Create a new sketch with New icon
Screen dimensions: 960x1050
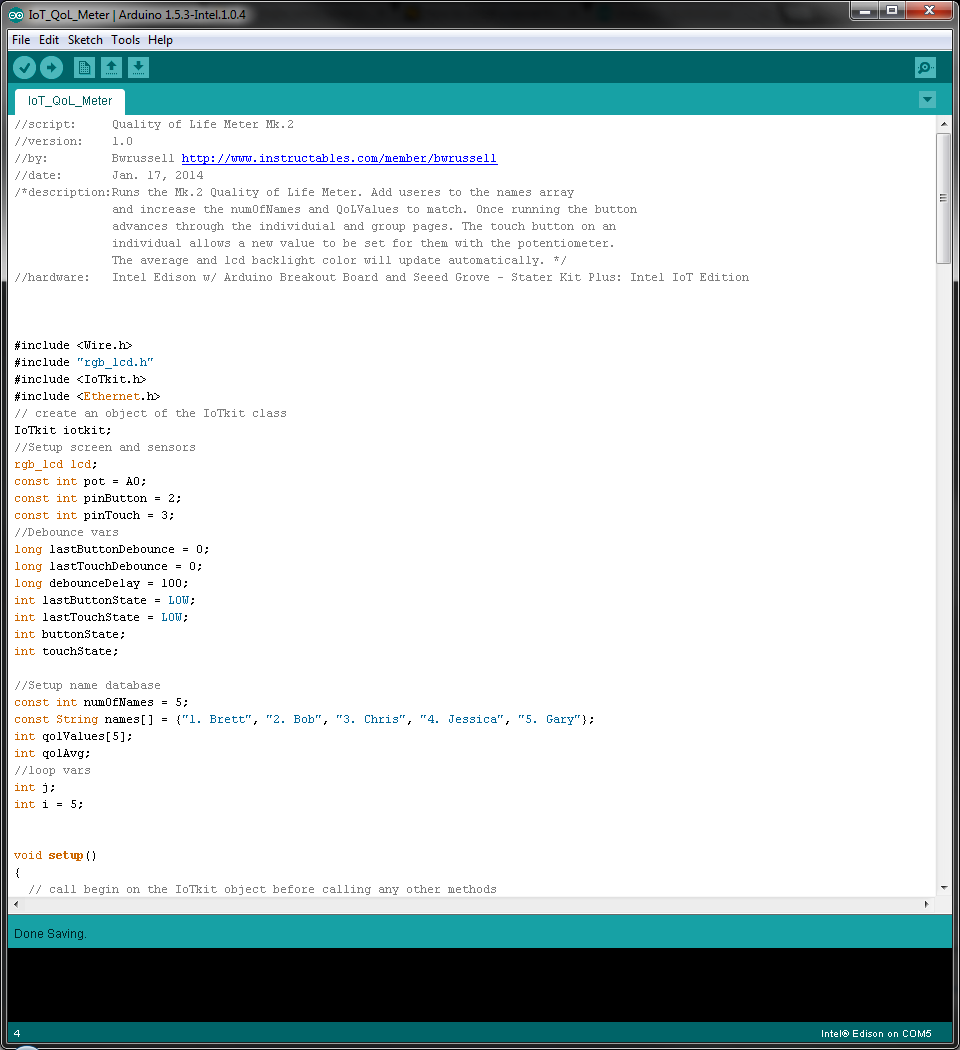[84, 68]
